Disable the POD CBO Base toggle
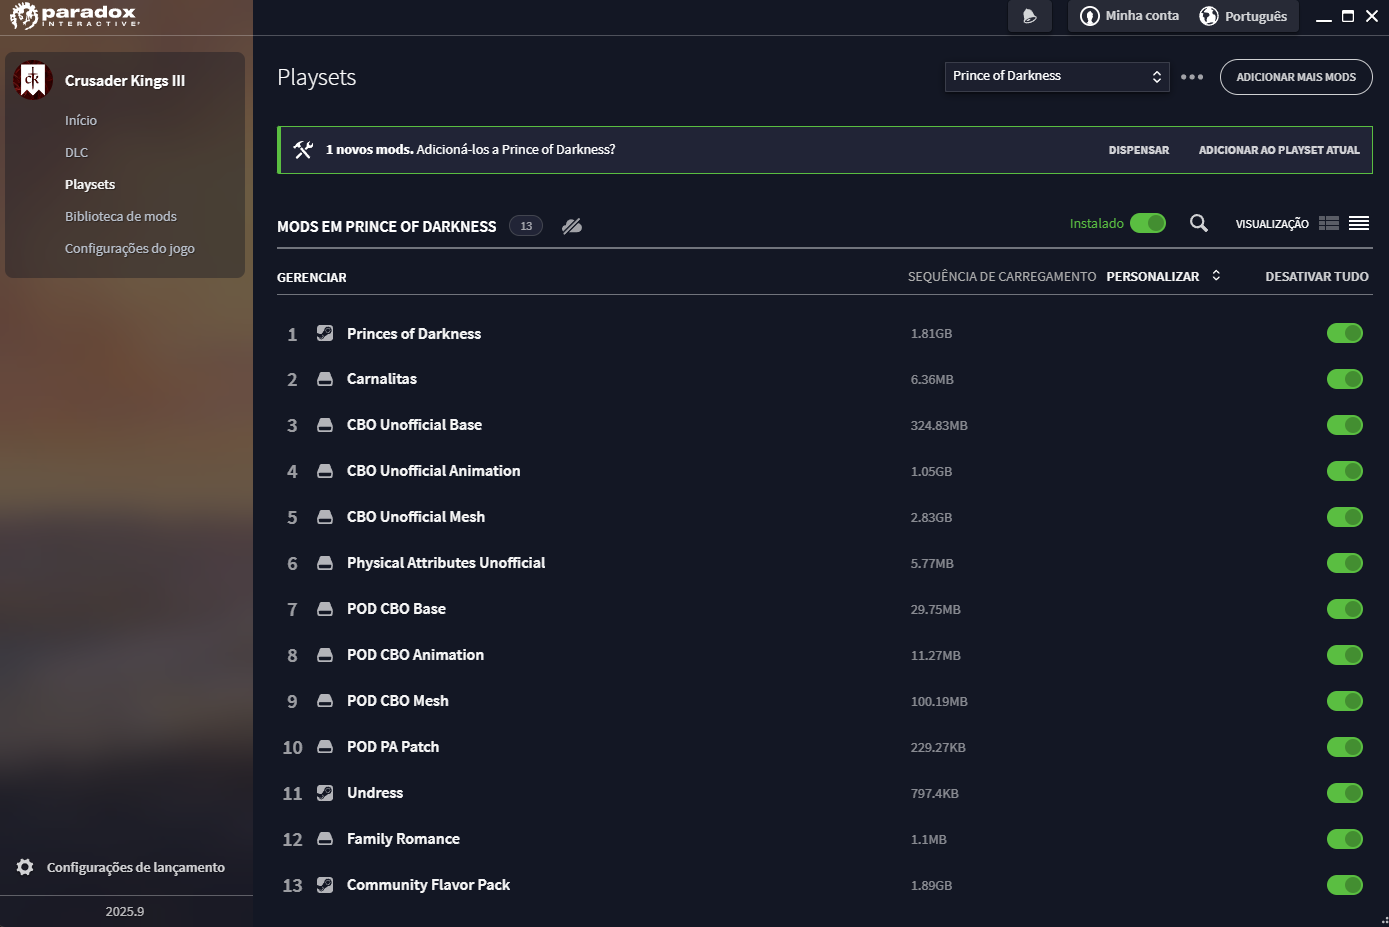1389x927 pixels. [1345, 609]
